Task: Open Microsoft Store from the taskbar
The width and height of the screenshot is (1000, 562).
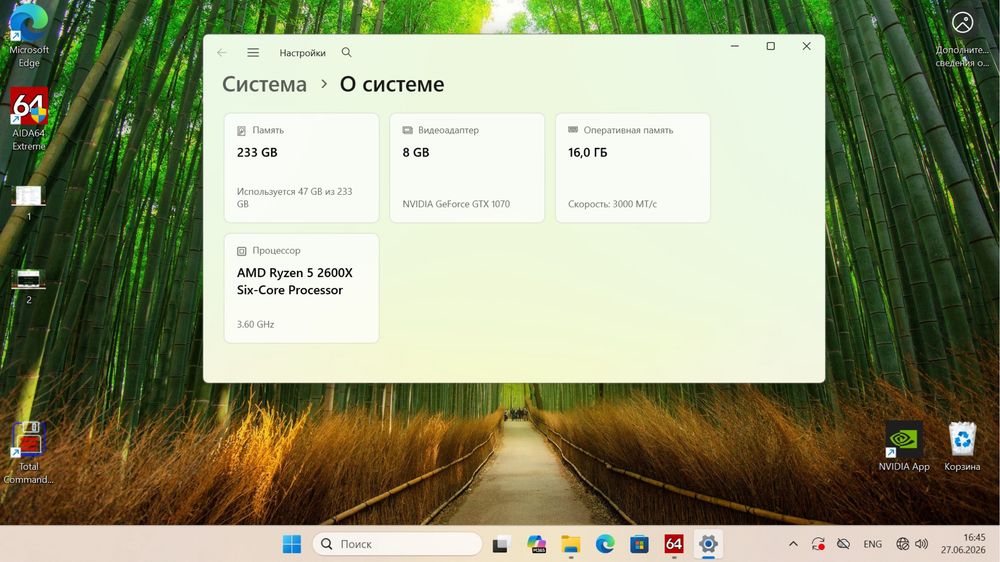Action: pos(639,544)
